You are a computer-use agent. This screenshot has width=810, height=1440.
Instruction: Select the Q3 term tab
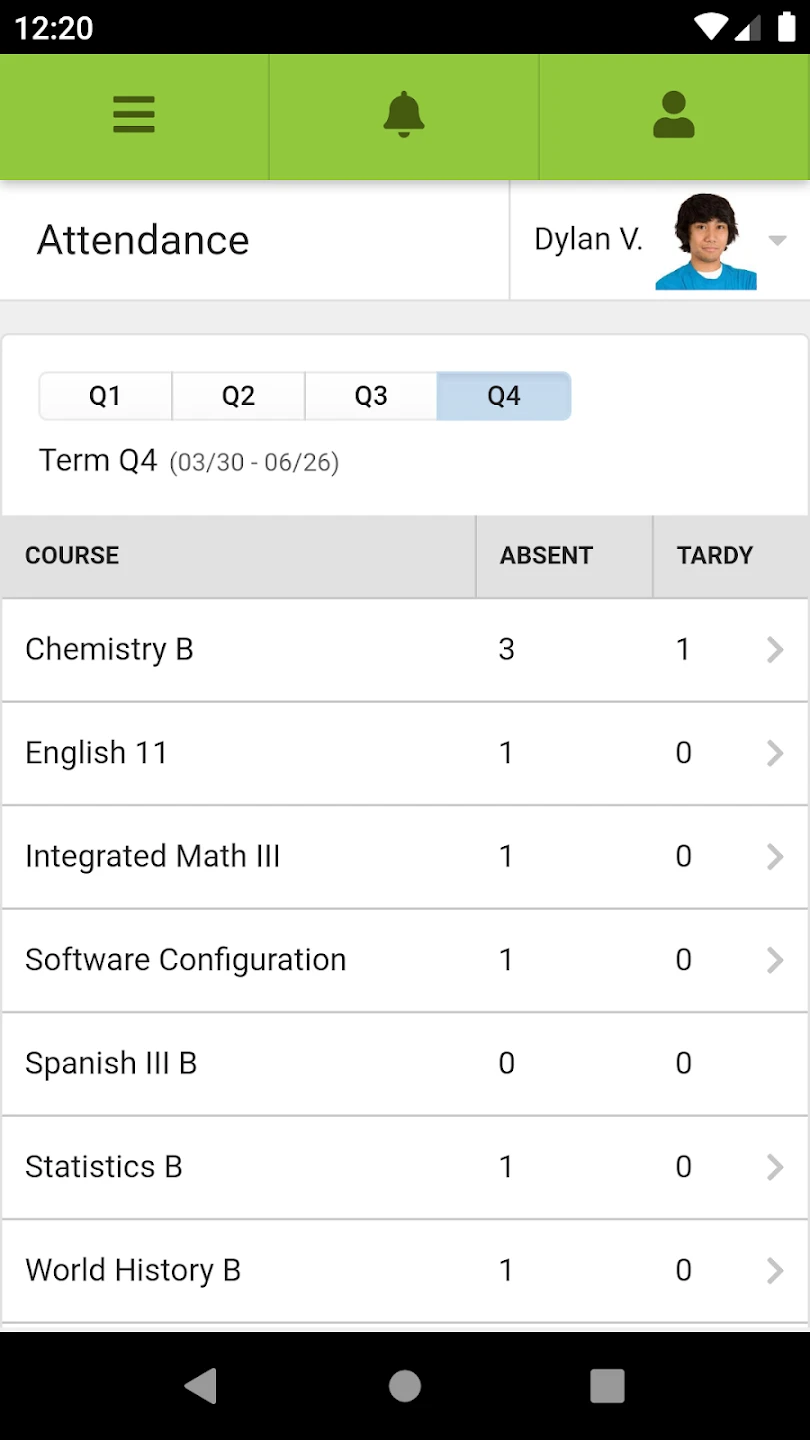click(x=371, y=396)
